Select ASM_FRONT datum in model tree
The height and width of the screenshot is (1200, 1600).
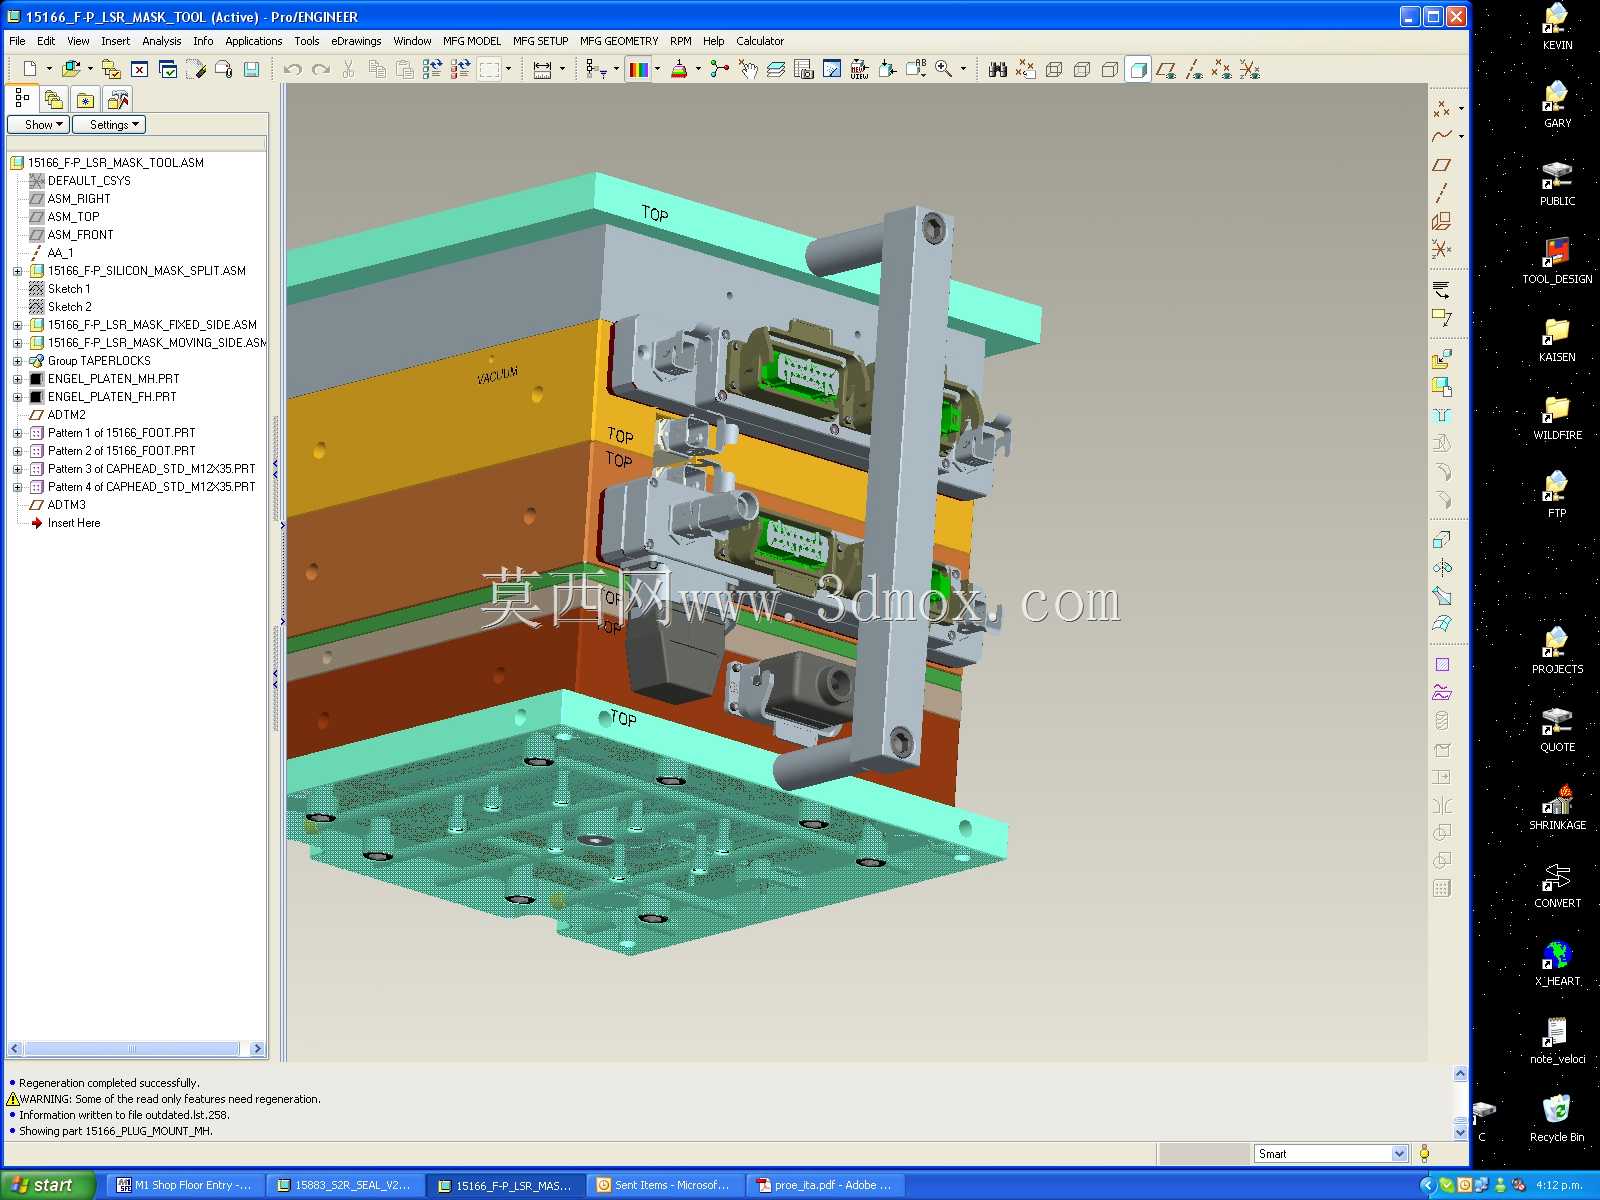(x=80, y=235)
